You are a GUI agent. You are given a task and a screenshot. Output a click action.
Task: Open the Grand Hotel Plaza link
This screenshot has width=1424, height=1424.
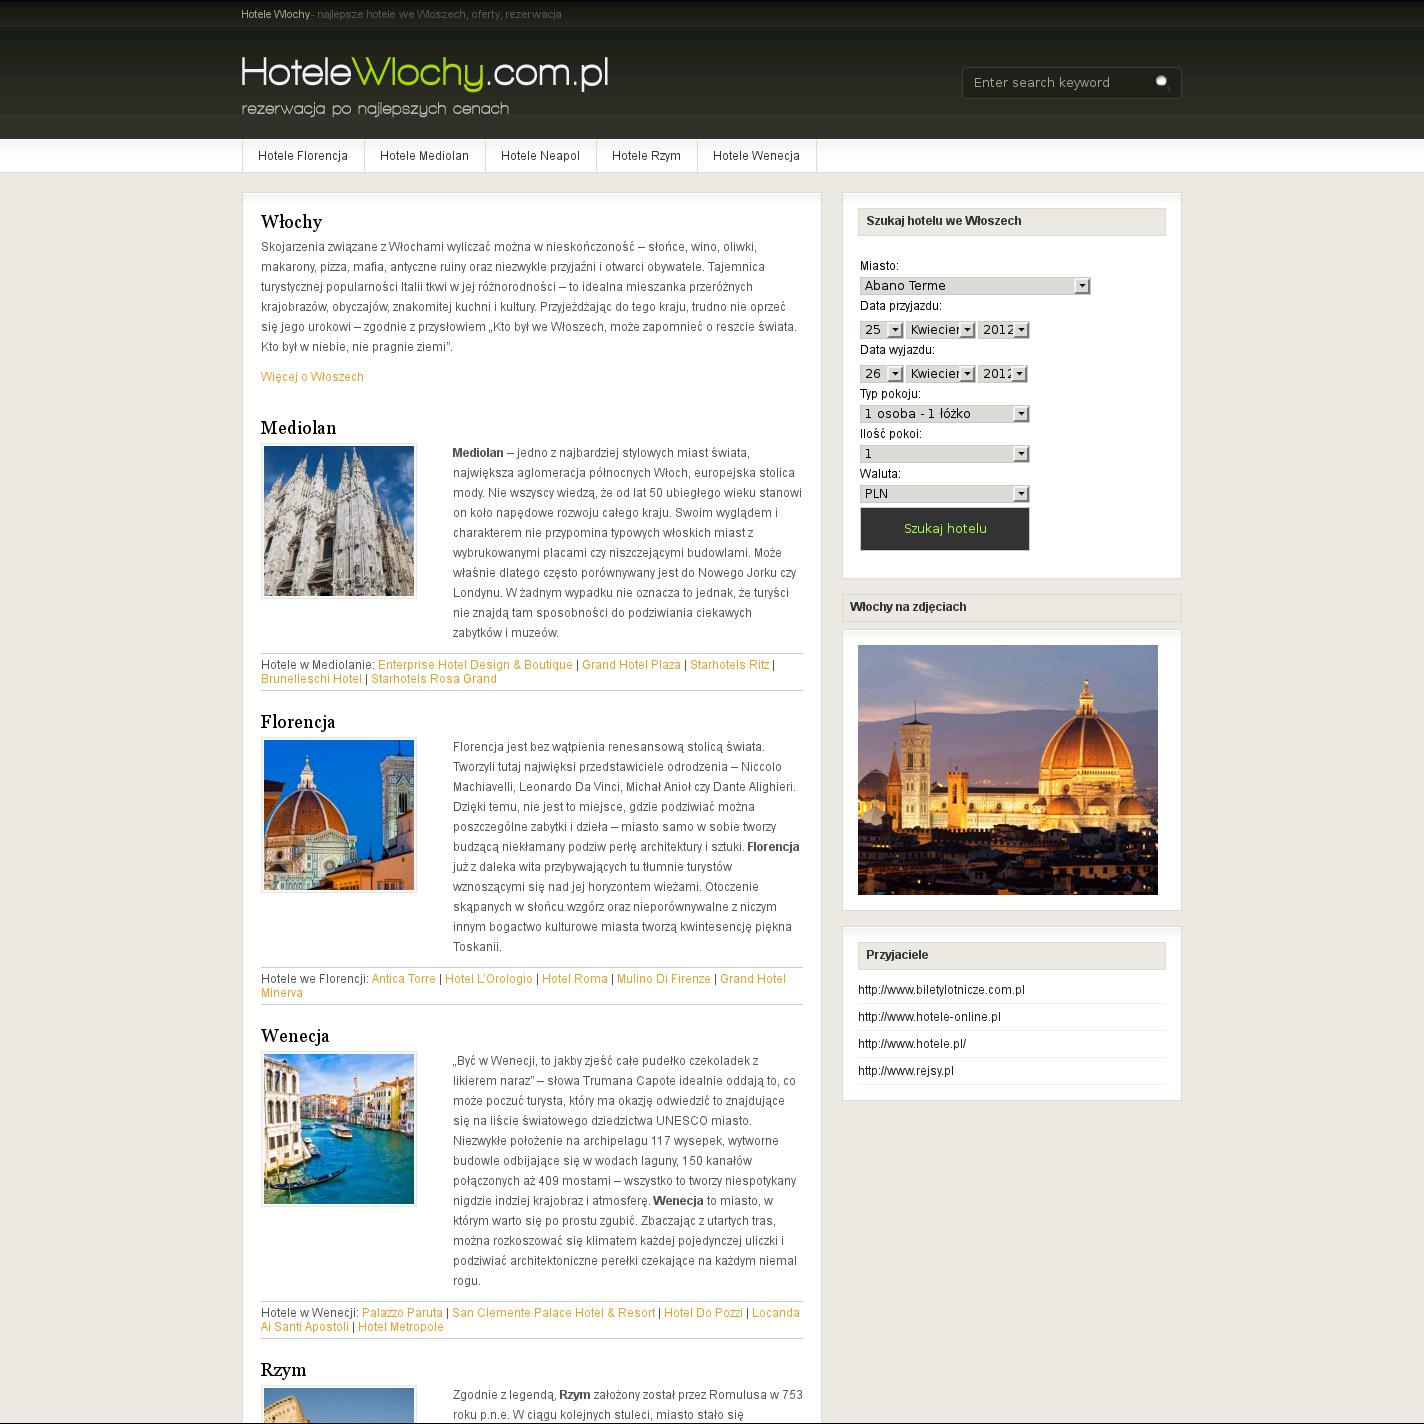pos(631,665)
